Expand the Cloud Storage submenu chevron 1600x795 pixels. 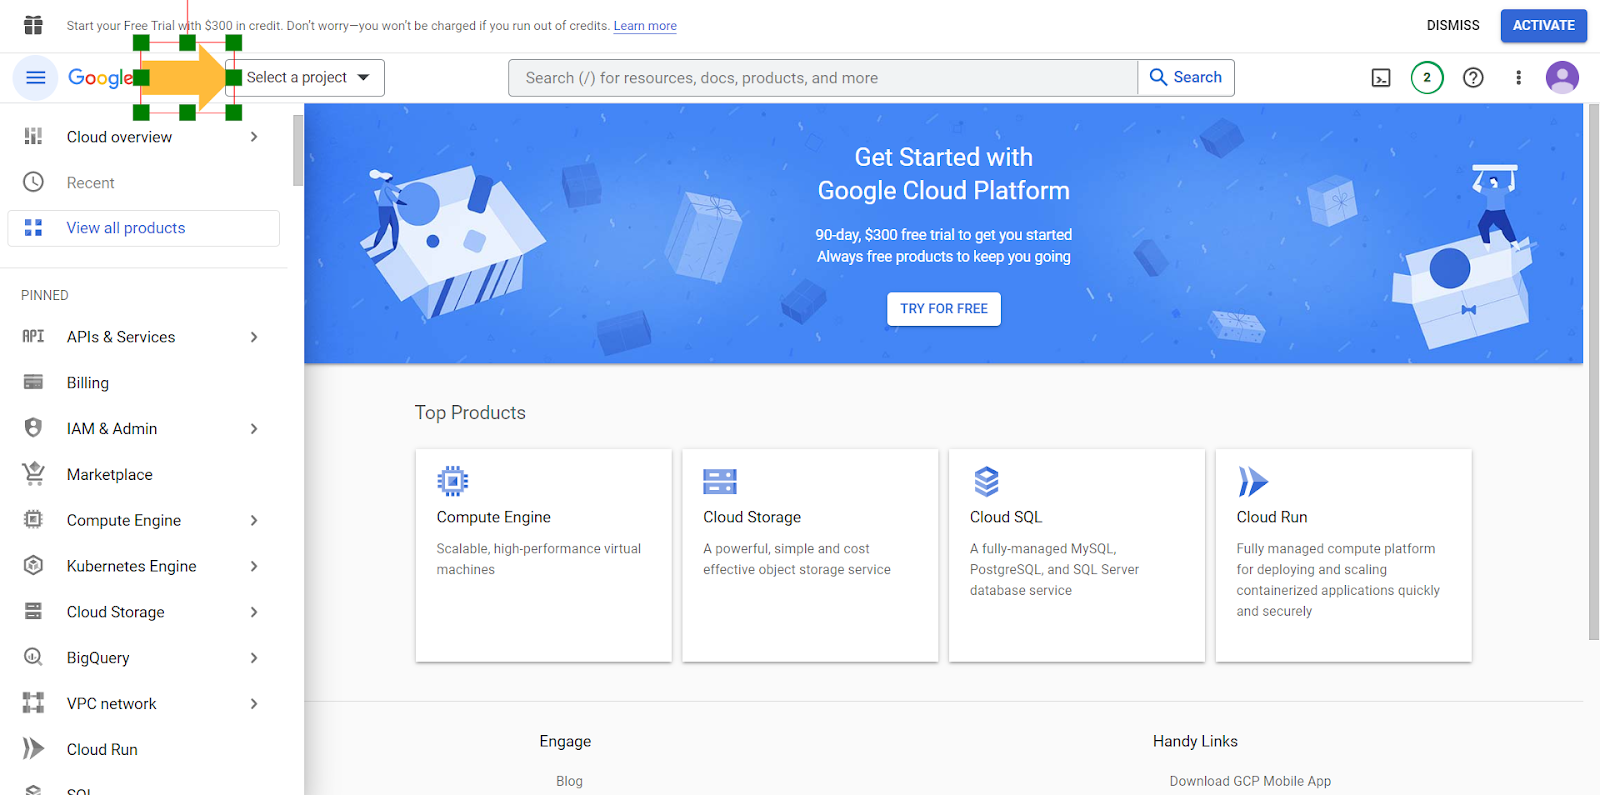coord(254,612)
